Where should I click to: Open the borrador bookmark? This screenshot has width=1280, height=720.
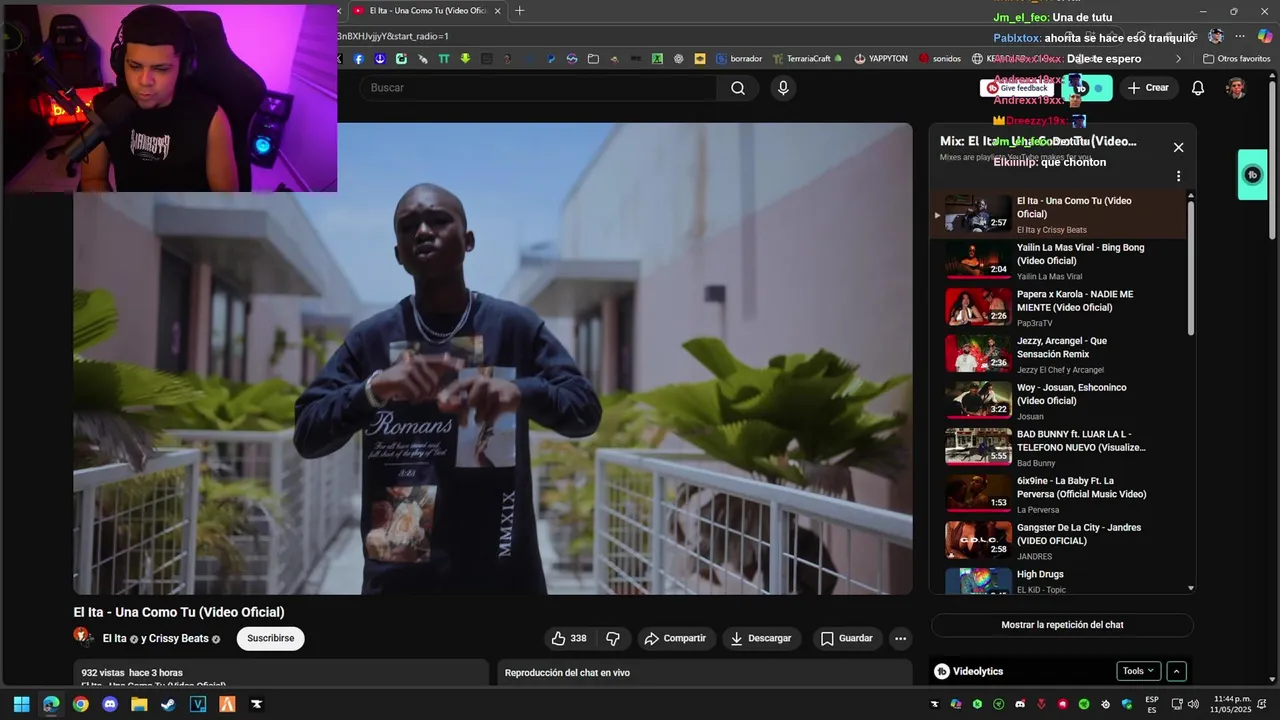739,59
